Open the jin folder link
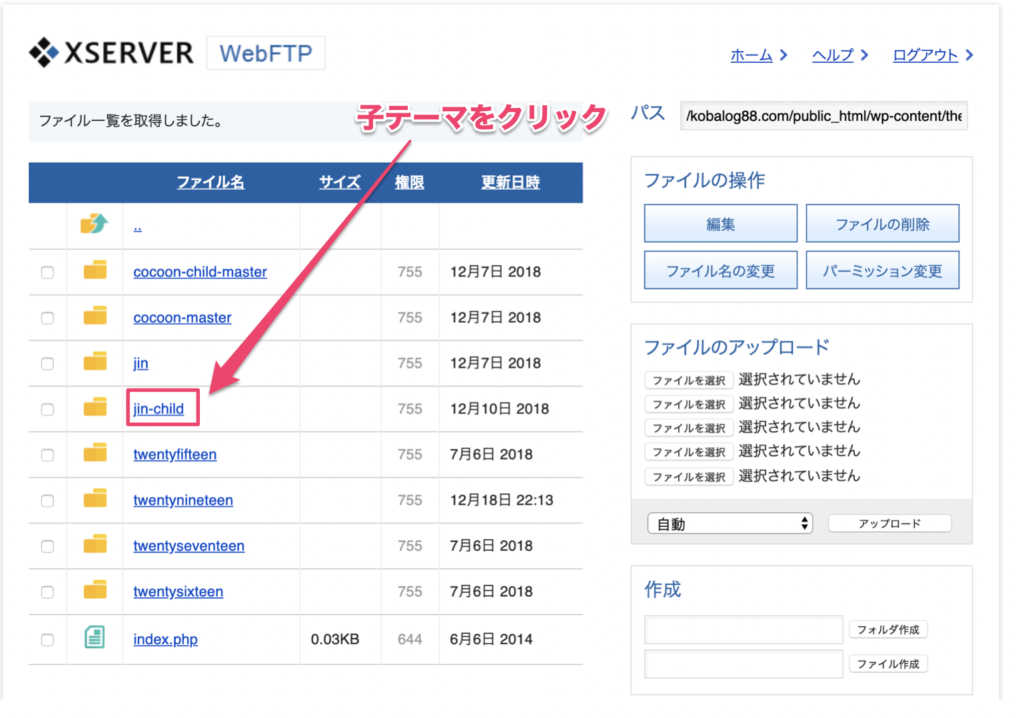Screen dimensions: 1024x718 point(140,363)
